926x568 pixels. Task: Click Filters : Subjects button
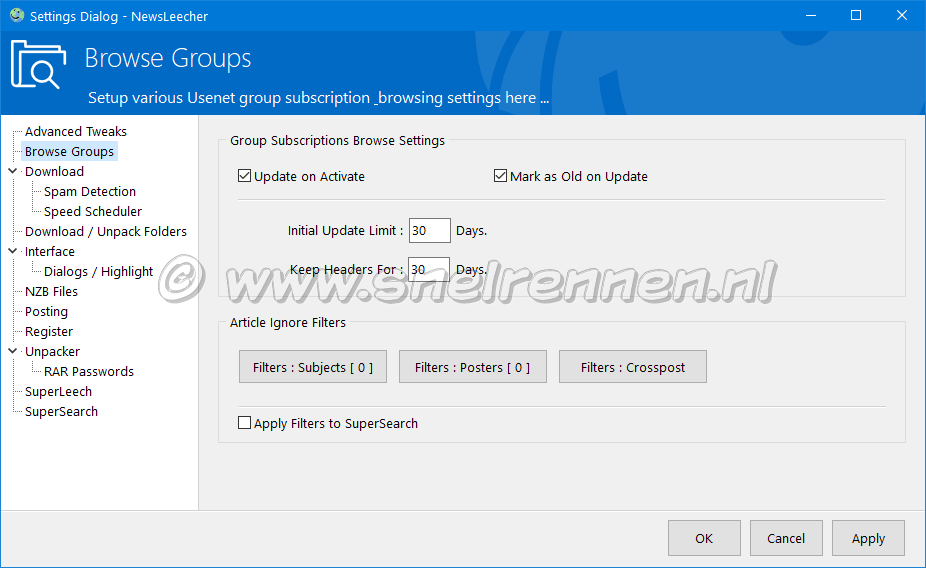[313, 367]
